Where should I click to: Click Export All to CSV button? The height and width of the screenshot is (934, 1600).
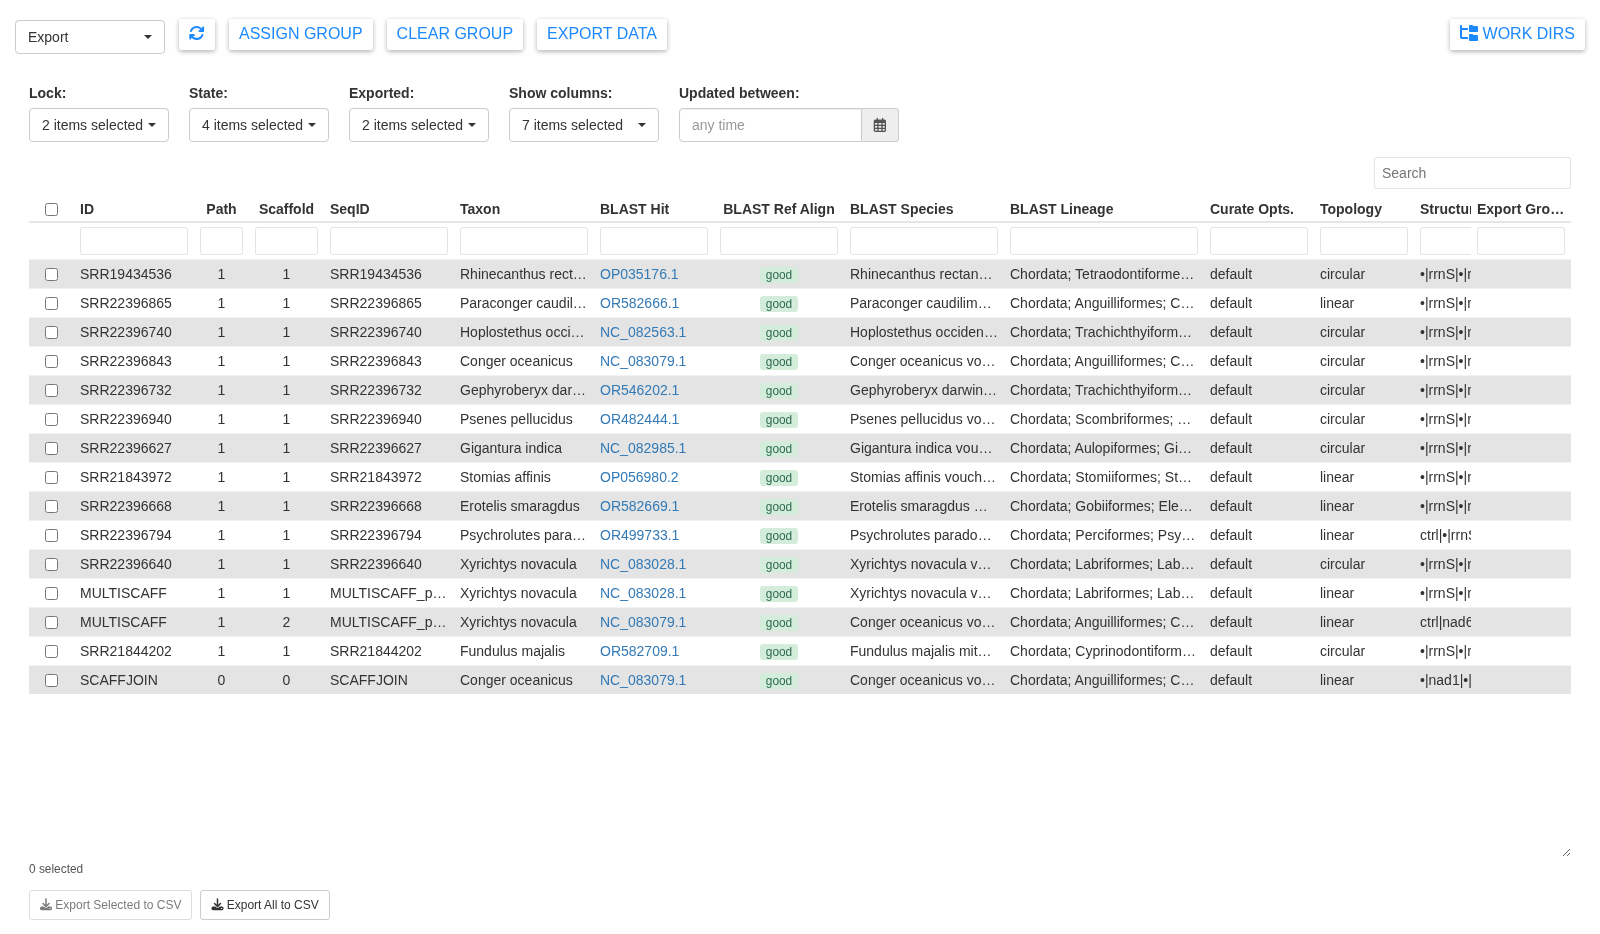click(265, 905)
